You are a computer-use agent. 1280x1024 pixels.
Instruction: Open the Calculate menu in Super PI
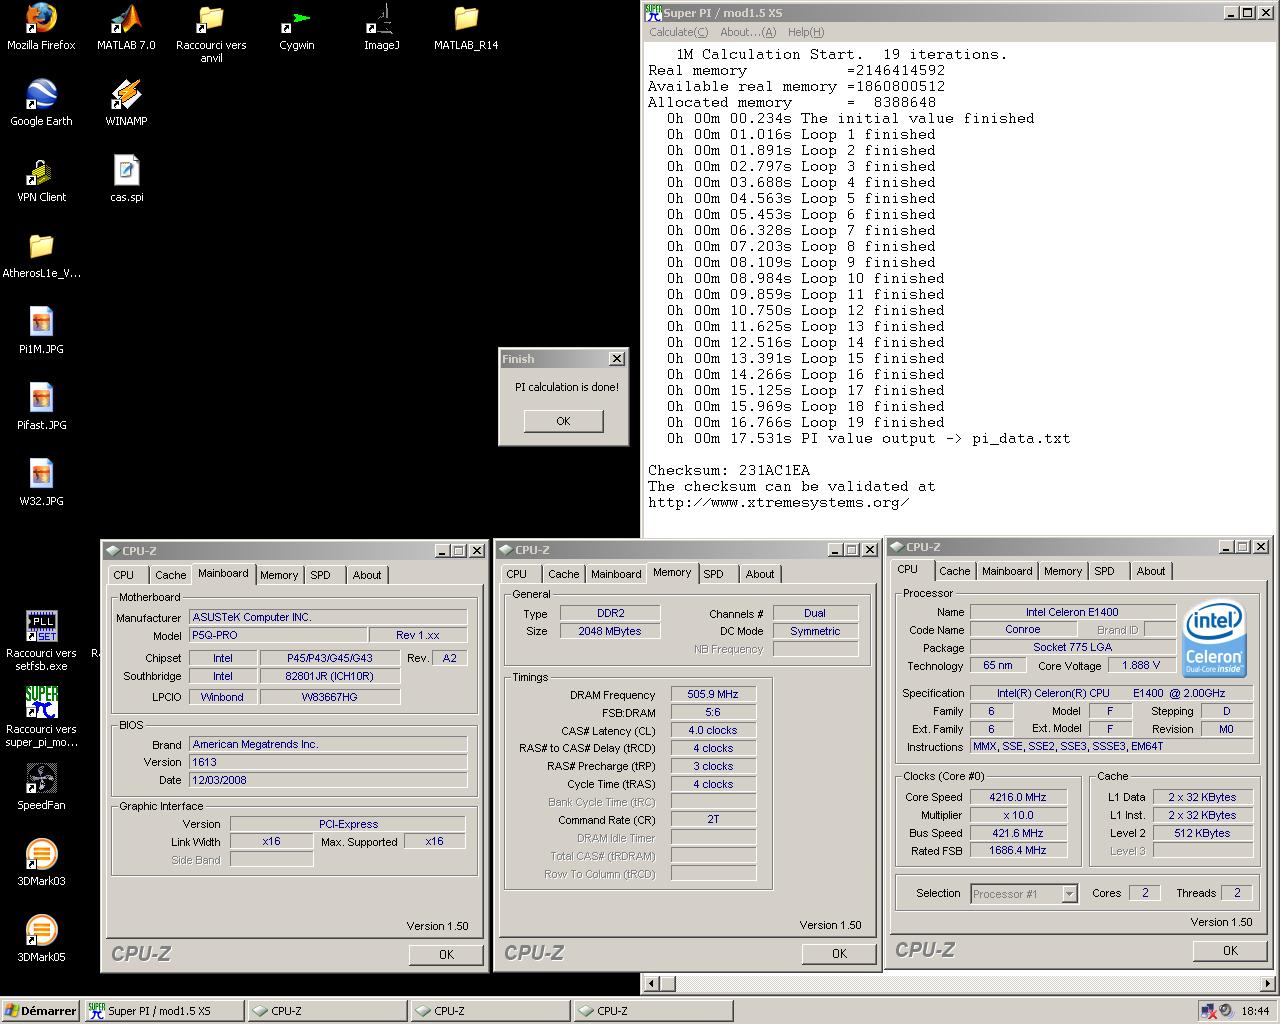[679, 32]
